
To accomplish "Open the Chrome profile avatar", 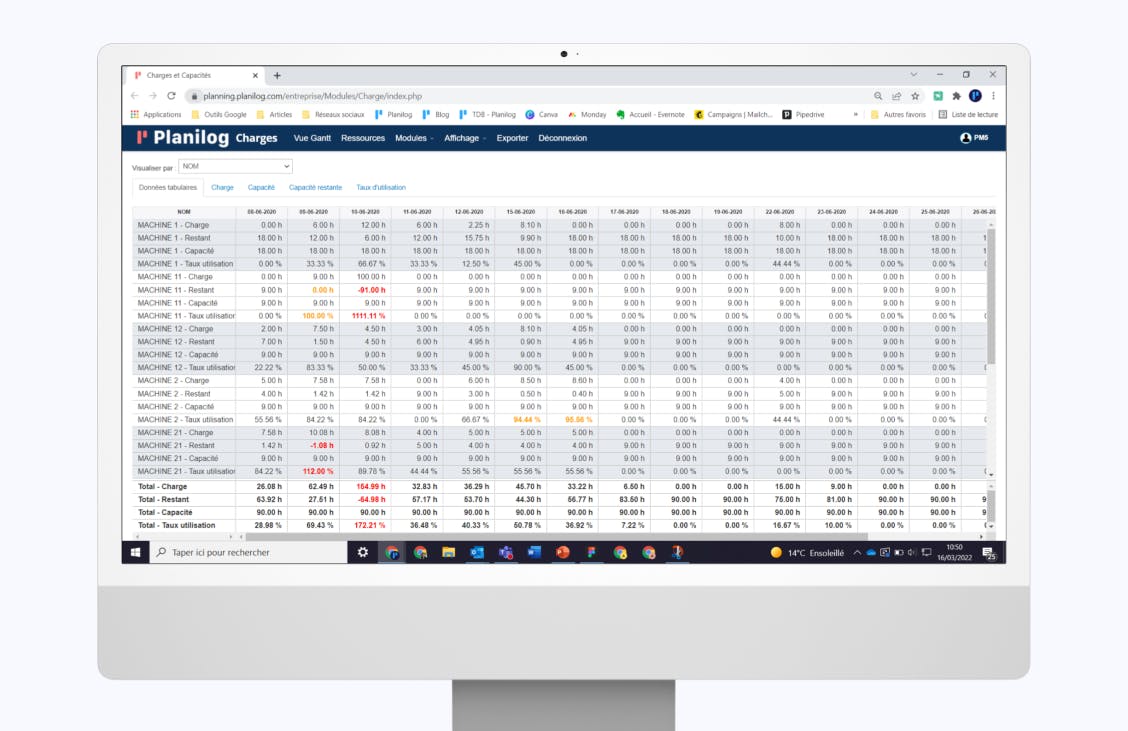I will pyautogui.click(x=975, y=96).
